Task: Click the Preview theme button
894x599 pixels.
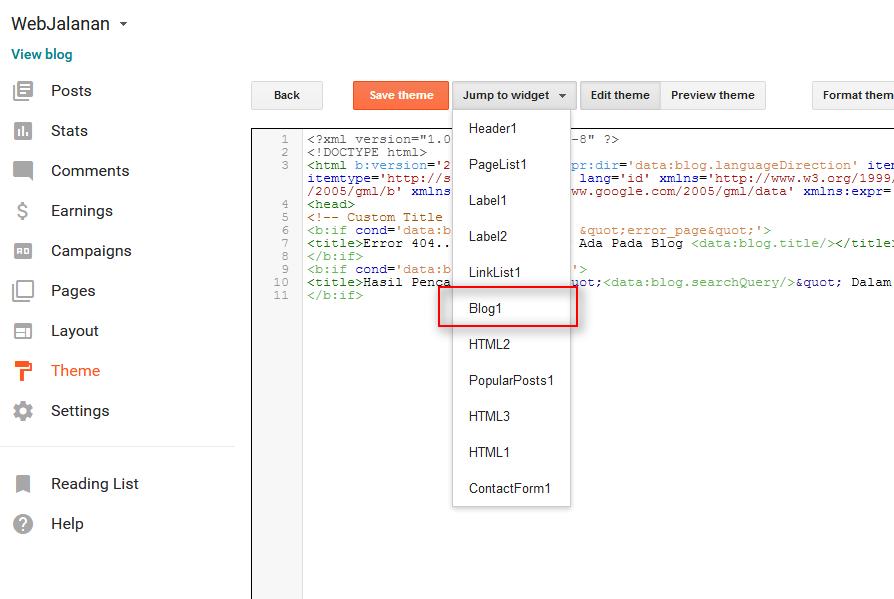Action: point(713,95)
